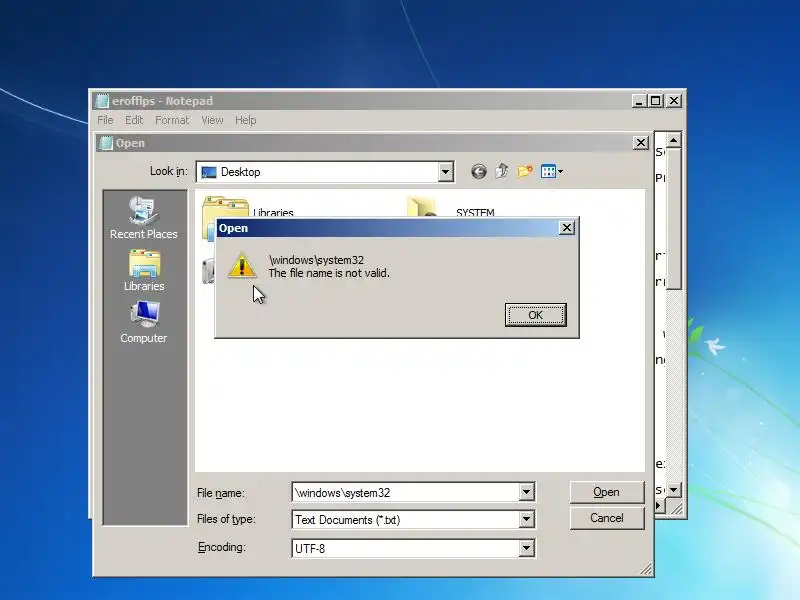The image size is (800, 600).
Task: Open the Notepad File menu
Action: [105, 120]
